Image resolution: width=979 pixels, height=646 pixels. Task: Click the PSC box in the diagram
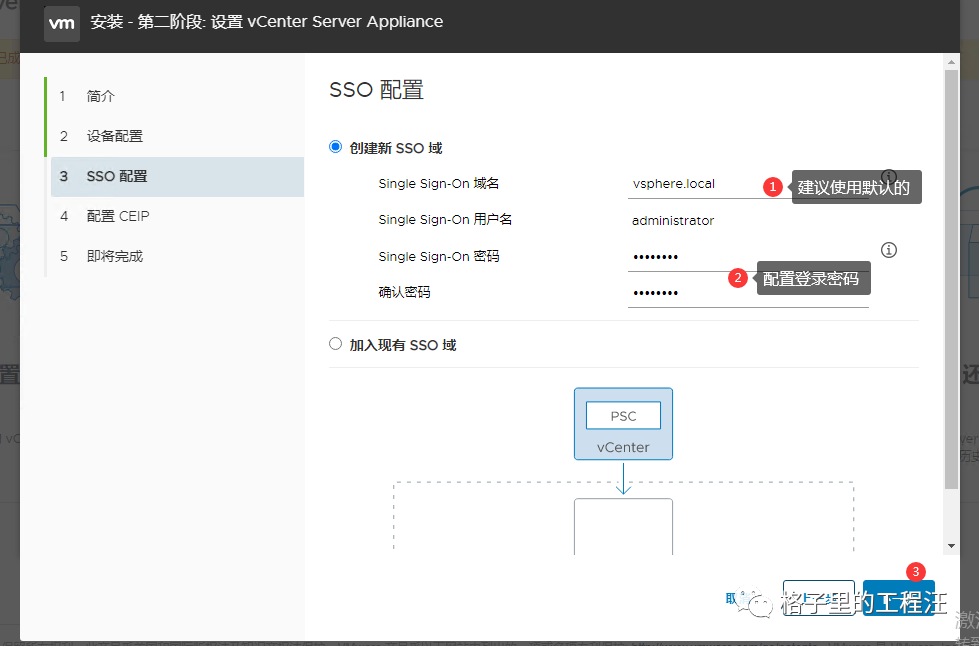(x=623, y=416)
